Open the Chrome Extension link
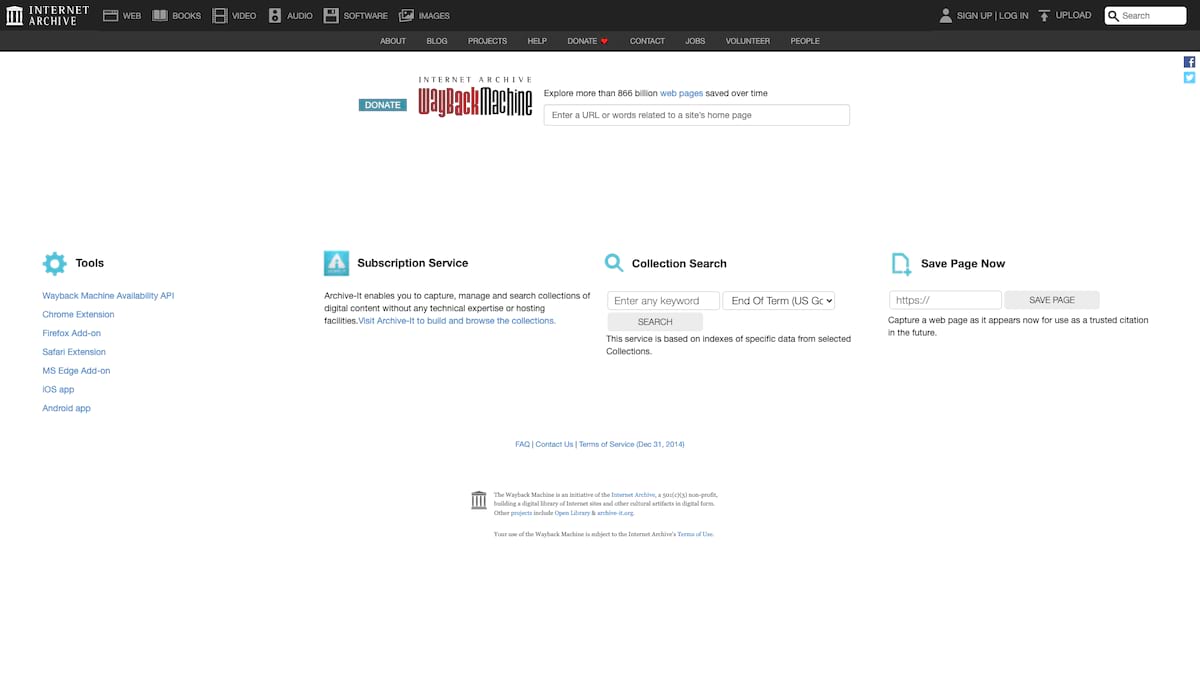This screenshot has height=675, width=1200. [78, 315]
